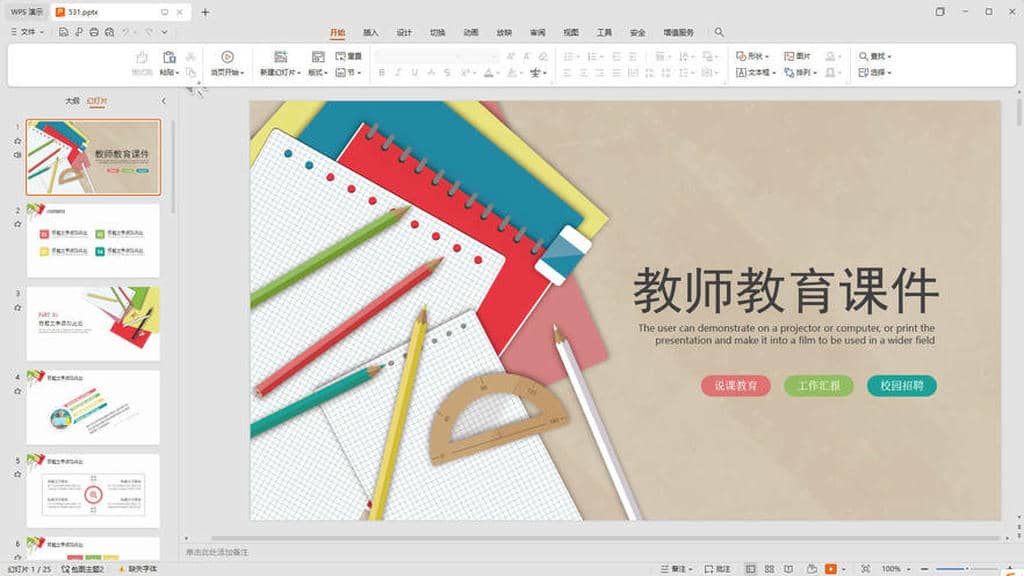Start slideshow from the status bar play icon
Viewport: 1024px width, 576px height.
(831, 566)
